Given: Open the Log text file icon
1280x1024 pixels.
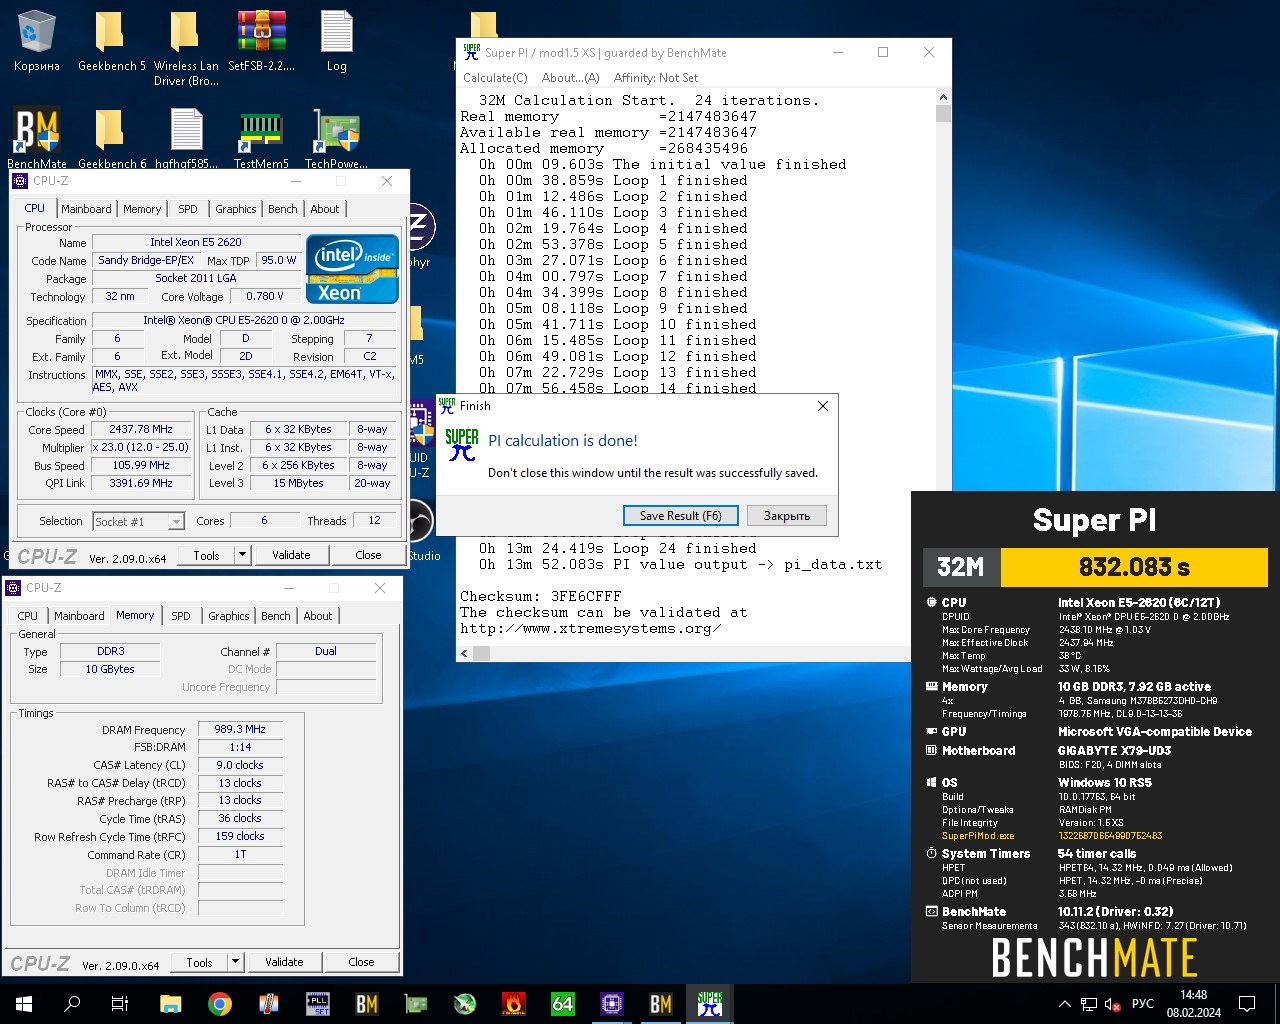Looking at the screenshot, I should click(337, 42).
